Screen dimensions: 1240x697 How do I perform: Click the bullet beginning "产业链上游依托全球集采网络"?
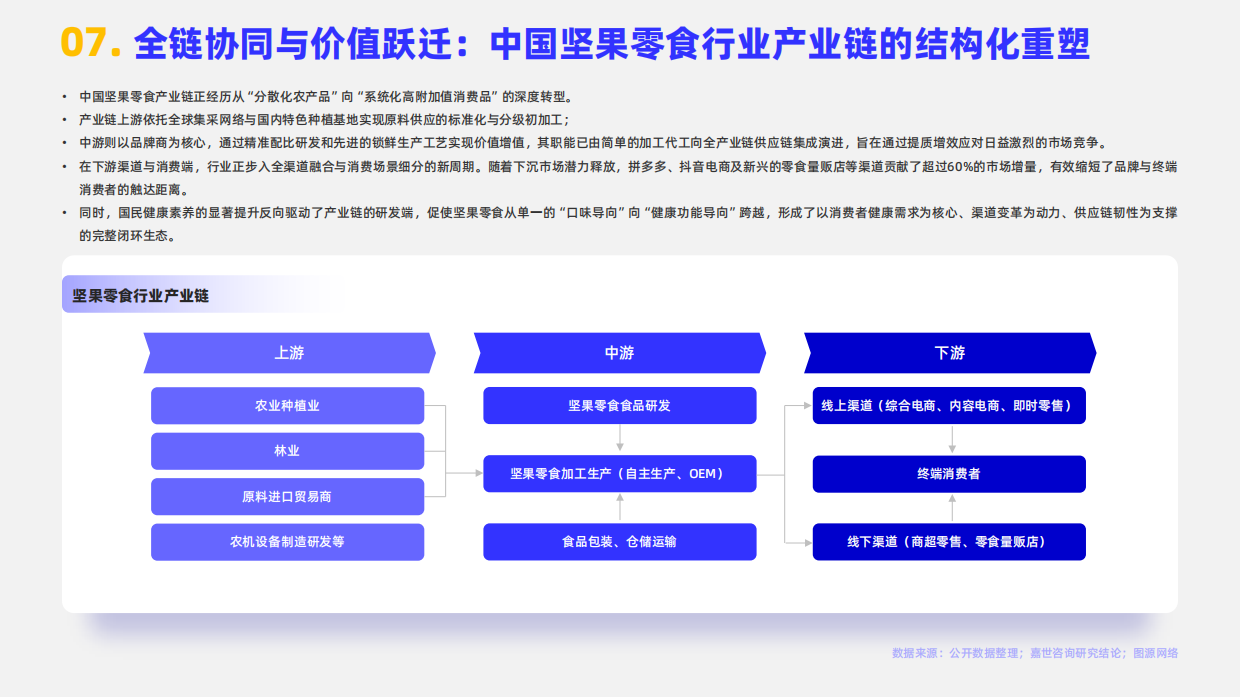[x=325, y=120]
